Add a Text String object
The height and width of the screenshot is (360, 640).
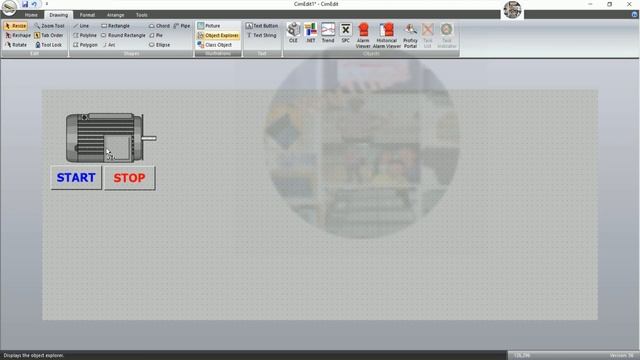coord(261,36)
